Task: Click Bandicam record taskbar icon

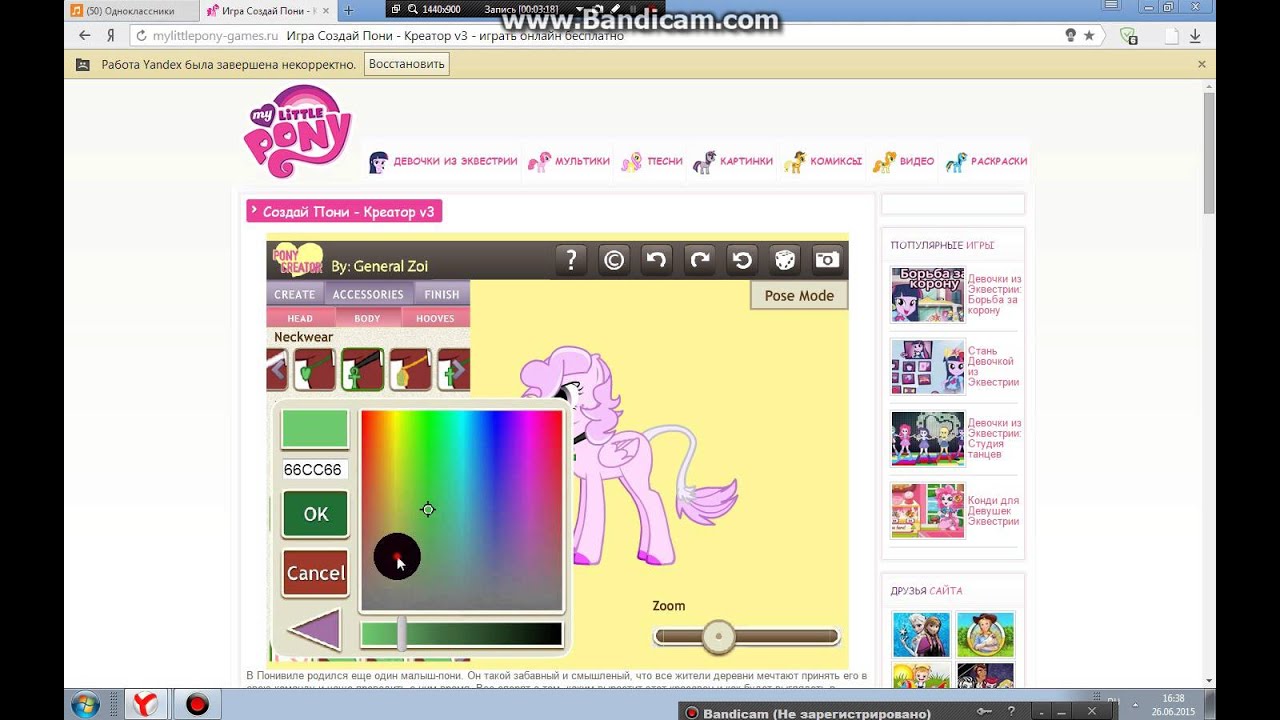Action: (197, 704)
